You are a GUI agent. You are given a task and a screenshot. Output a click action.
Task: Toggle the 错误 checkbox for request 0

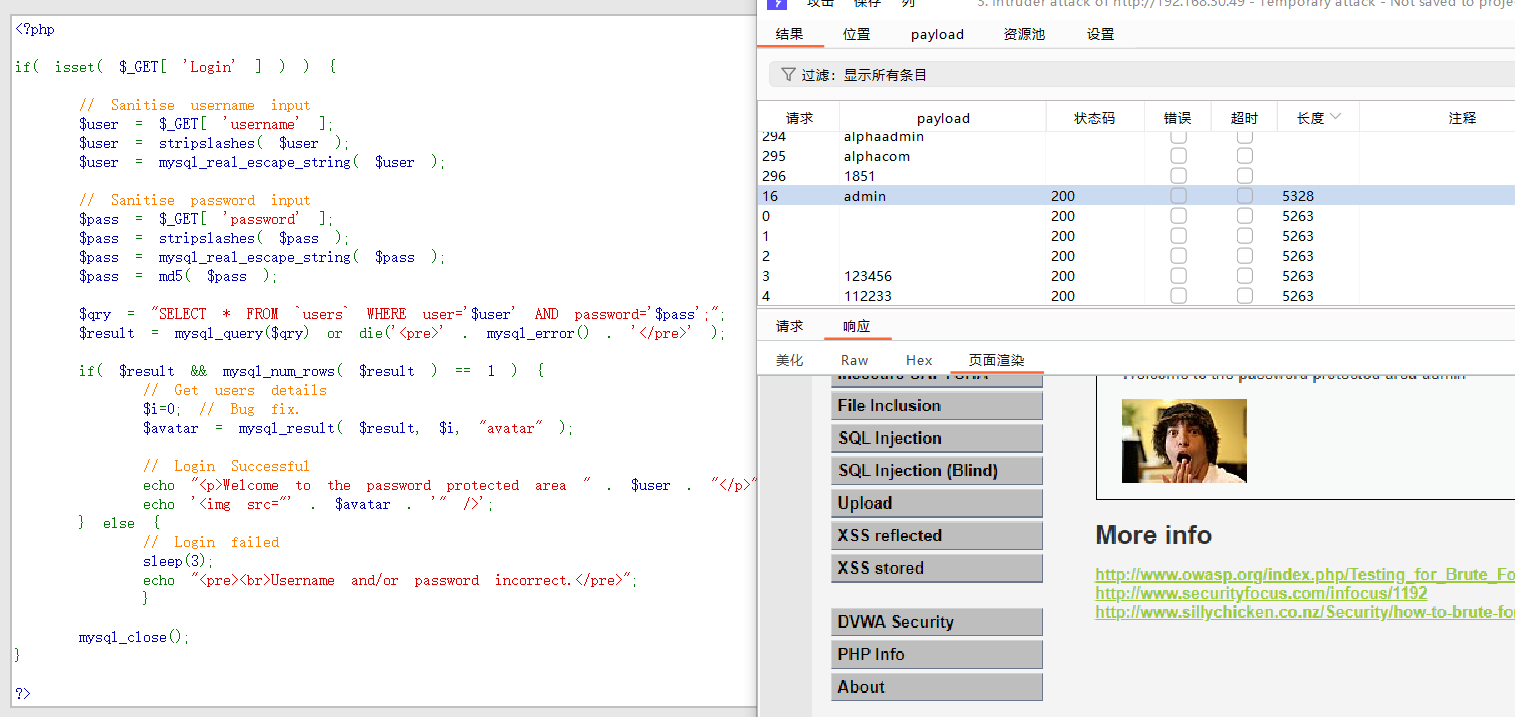pos(1179,216)
